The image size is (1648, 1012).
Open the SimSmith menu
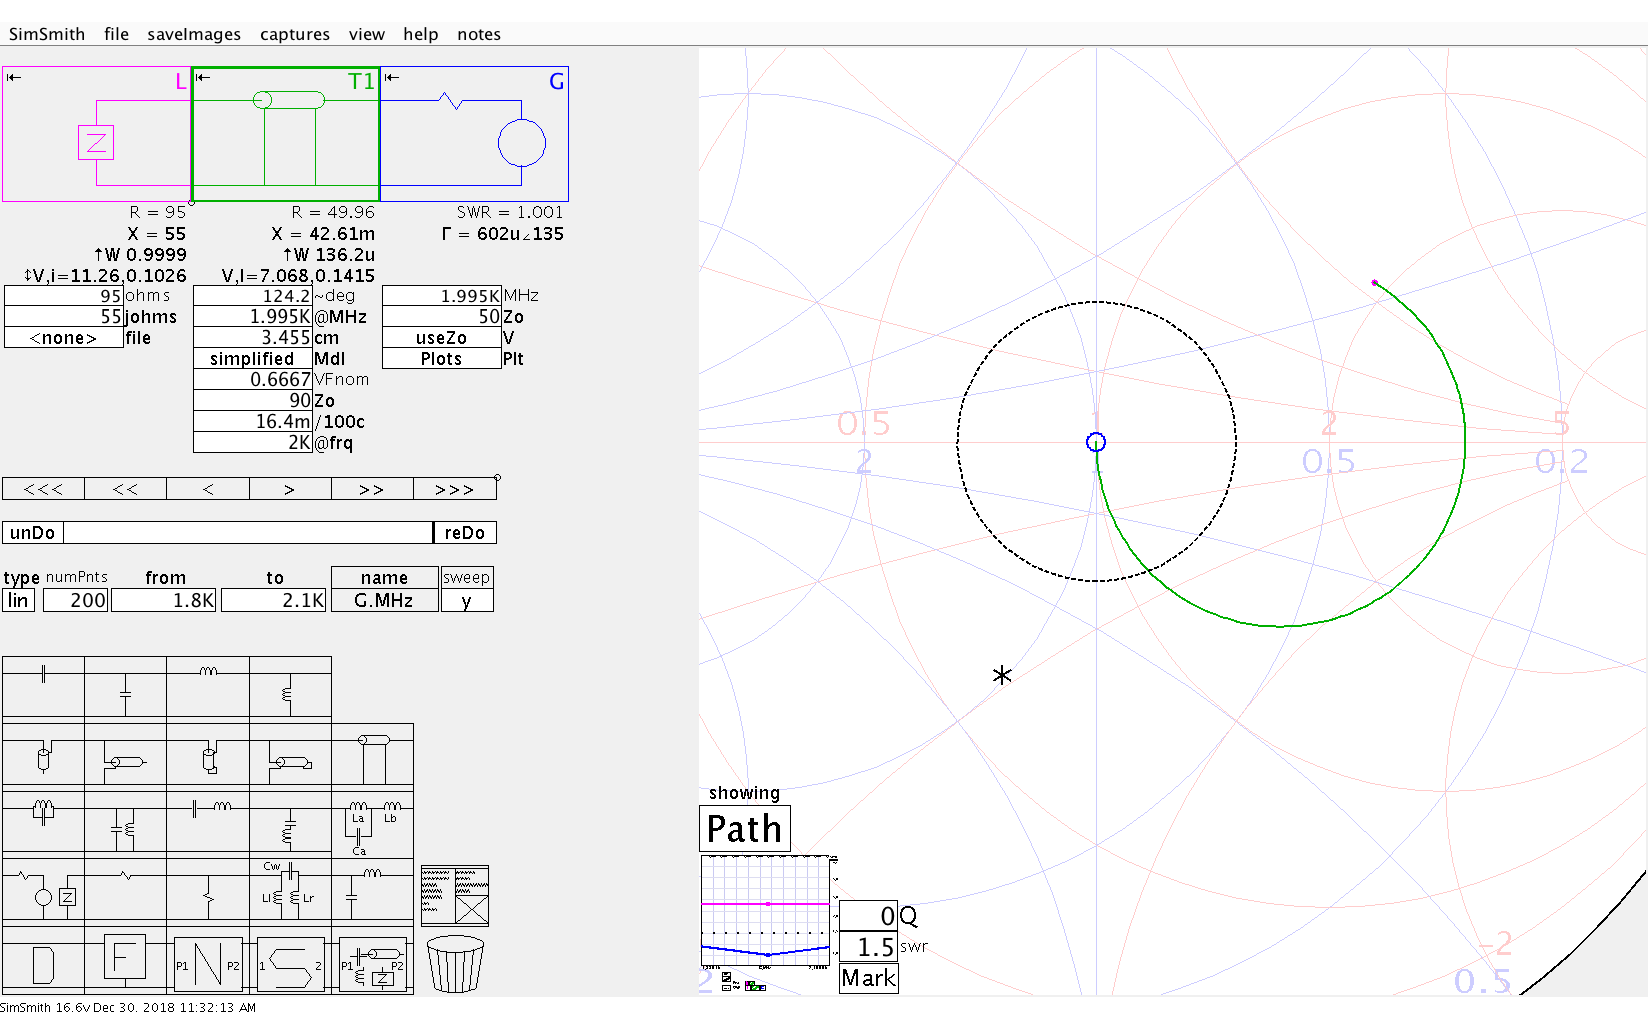[x=47, y=34]
